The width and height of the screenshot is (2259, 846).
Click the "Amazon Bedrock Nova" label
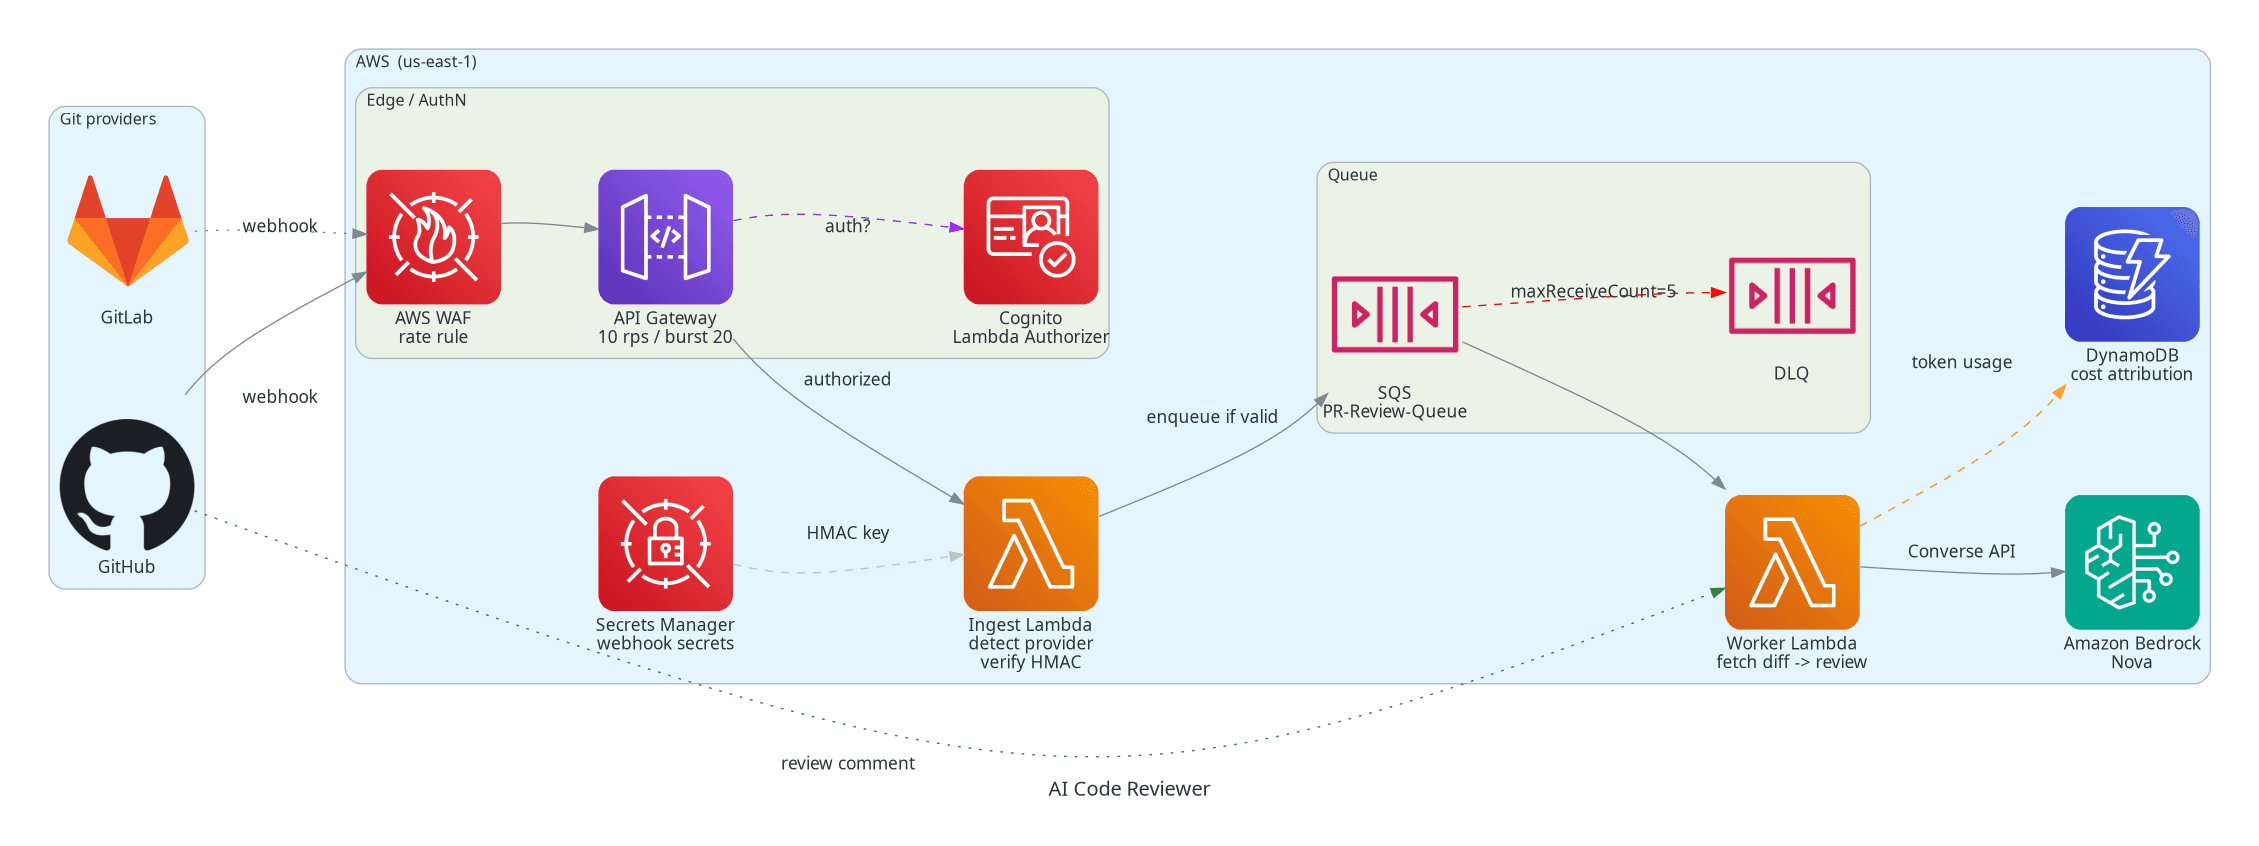click(2131, 652)
